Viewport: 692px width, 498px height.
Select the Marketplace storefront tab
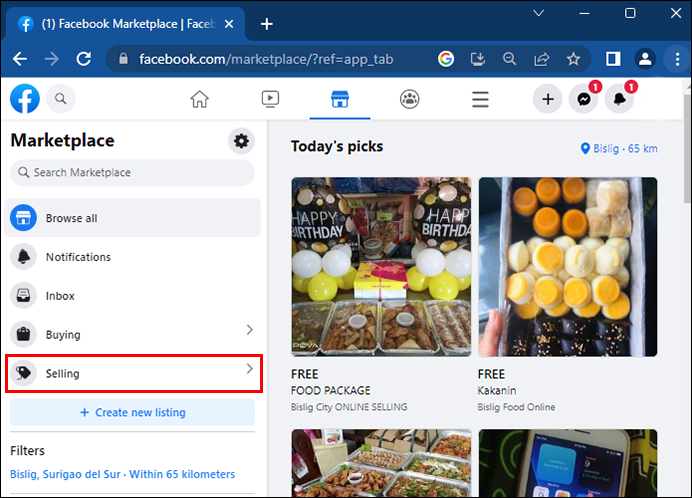(x=340, y=99)
